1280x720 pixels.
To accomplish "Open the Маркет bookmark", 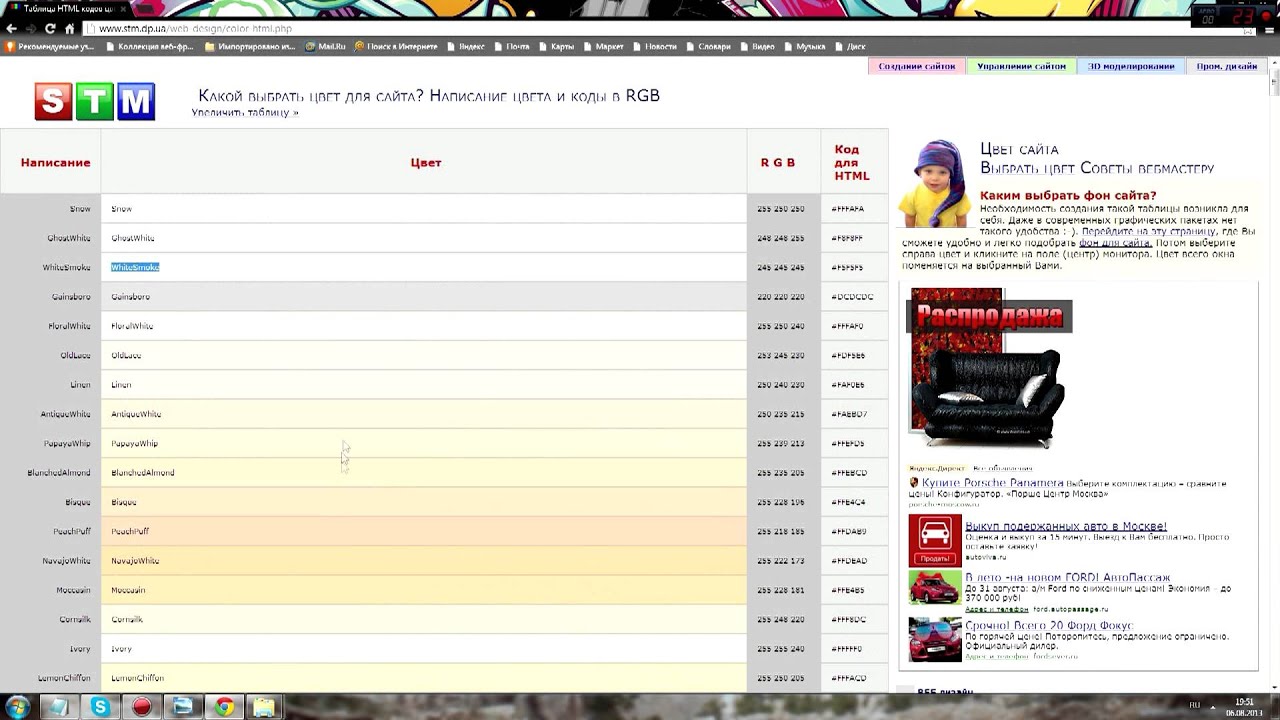I will pos(603,46).
